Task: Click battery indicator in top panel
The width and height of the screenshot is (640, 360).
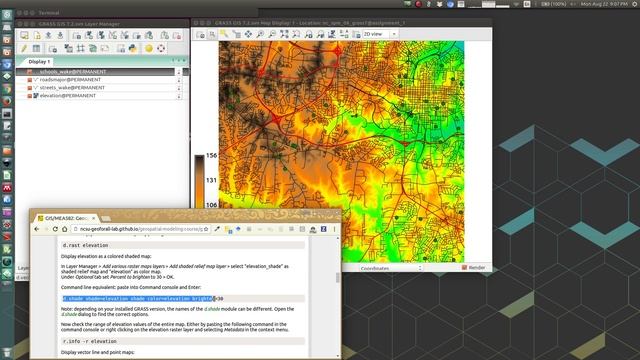Action: [553, 4]
